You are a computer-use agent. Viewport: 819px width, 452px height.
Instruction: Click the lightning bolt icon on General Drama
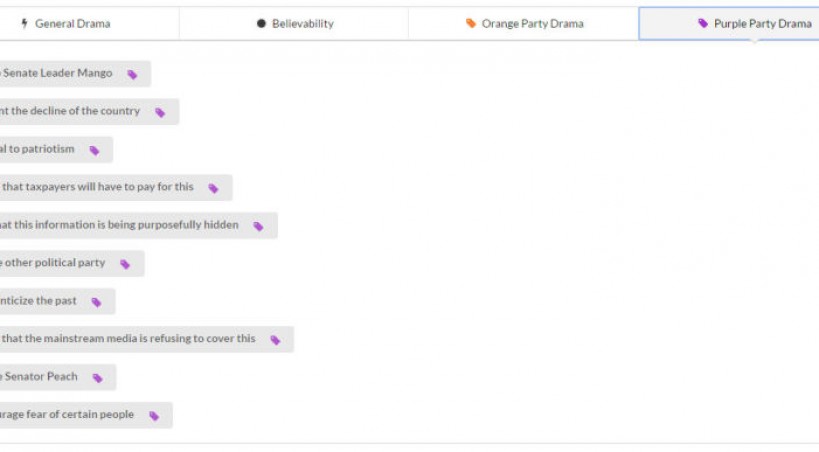click(x=24, y=23)
